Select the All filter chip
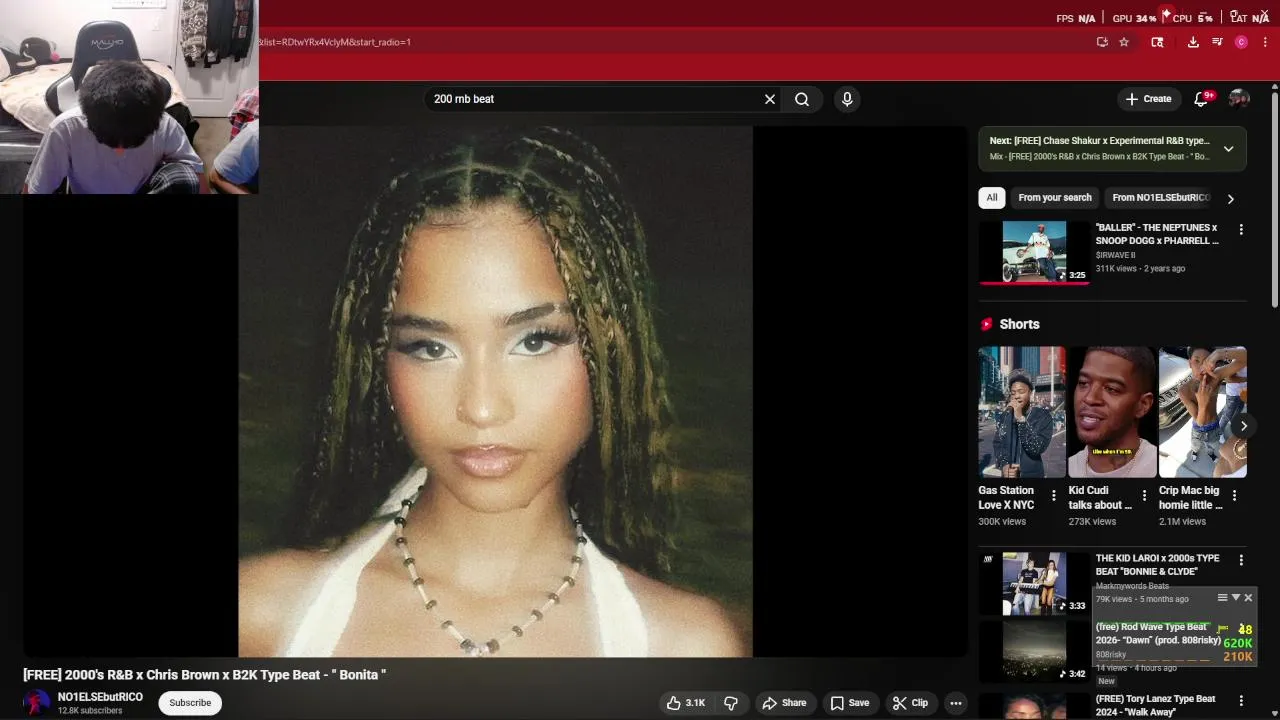Image resolution: width=1280 pixels, height=720 pixels. point(991,198)
